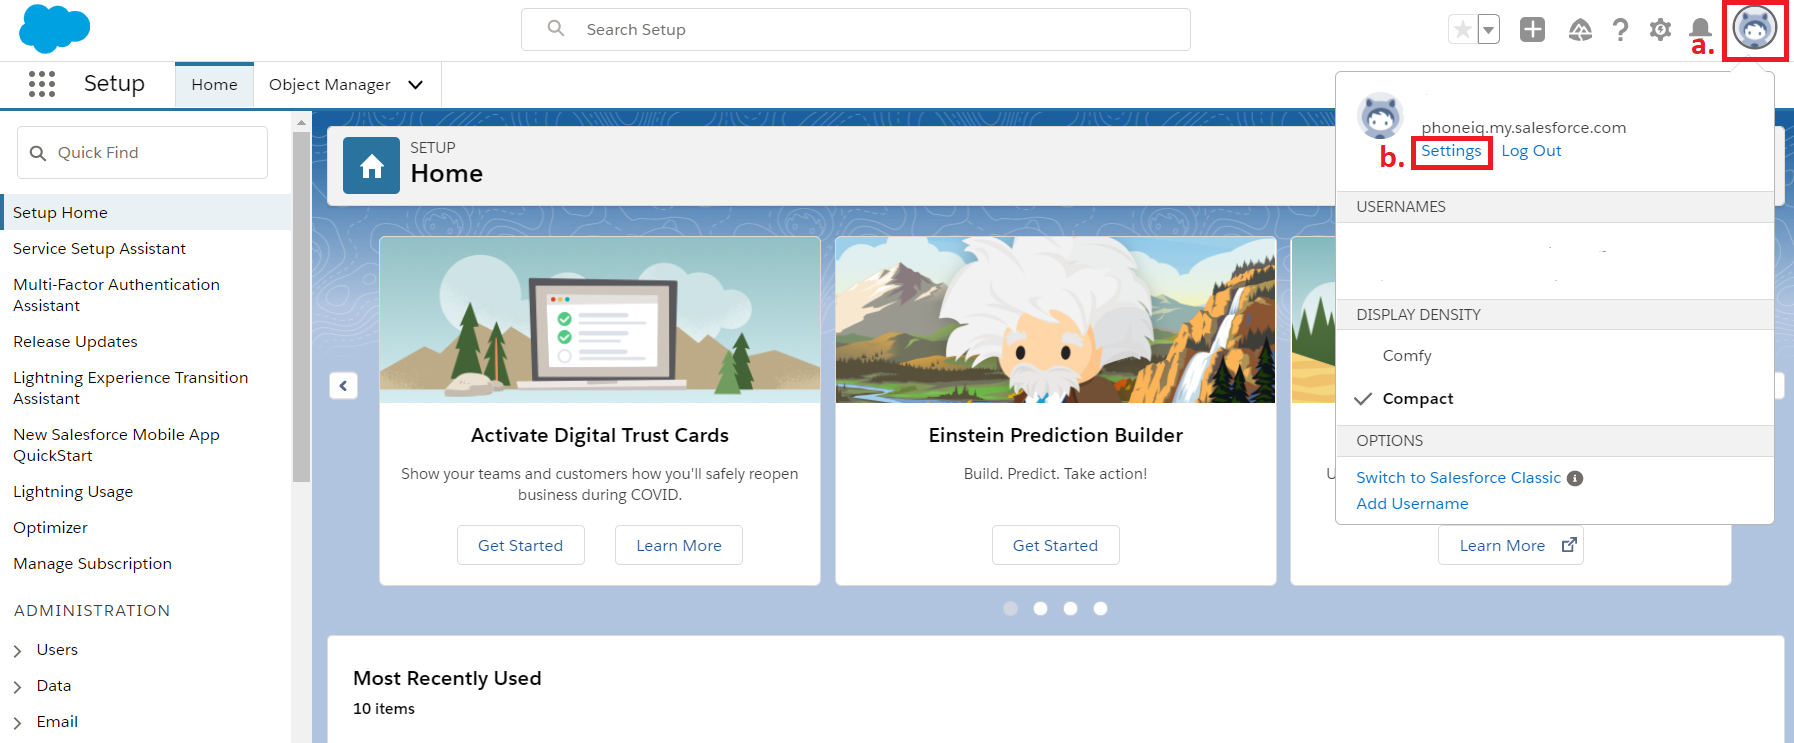
Task: Click the magnifier icon in Search Setup
Action: click(x=556, y=29)
